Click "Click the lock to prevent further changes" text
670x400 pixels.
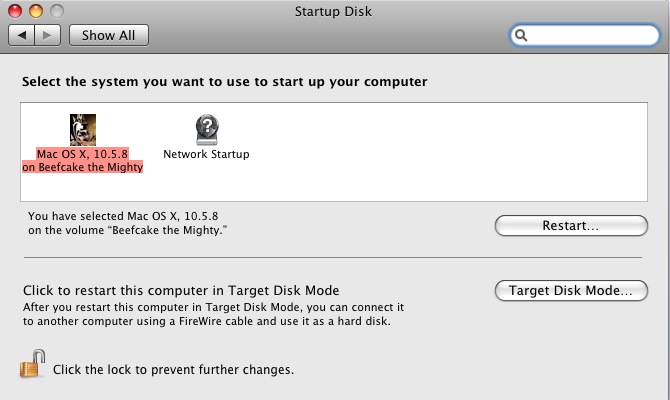click(x=173, y=369)
